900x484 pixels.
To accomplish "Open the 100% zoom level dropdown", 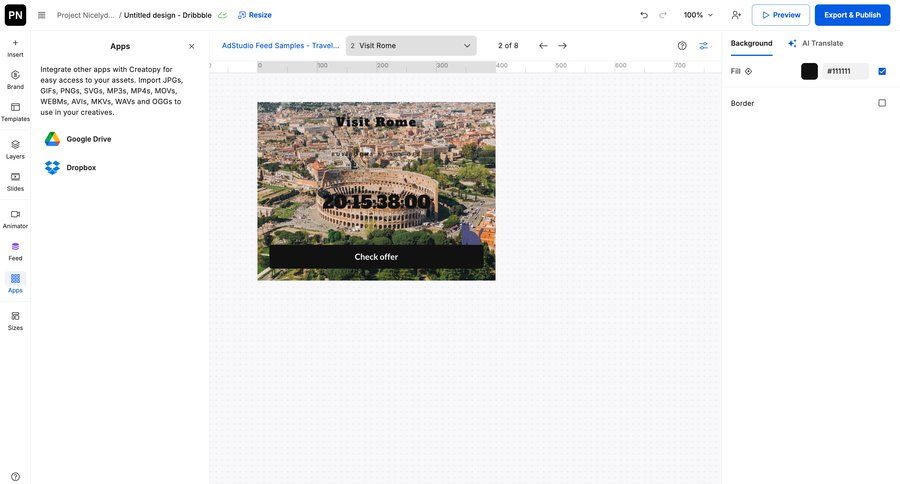I will 698,15.
